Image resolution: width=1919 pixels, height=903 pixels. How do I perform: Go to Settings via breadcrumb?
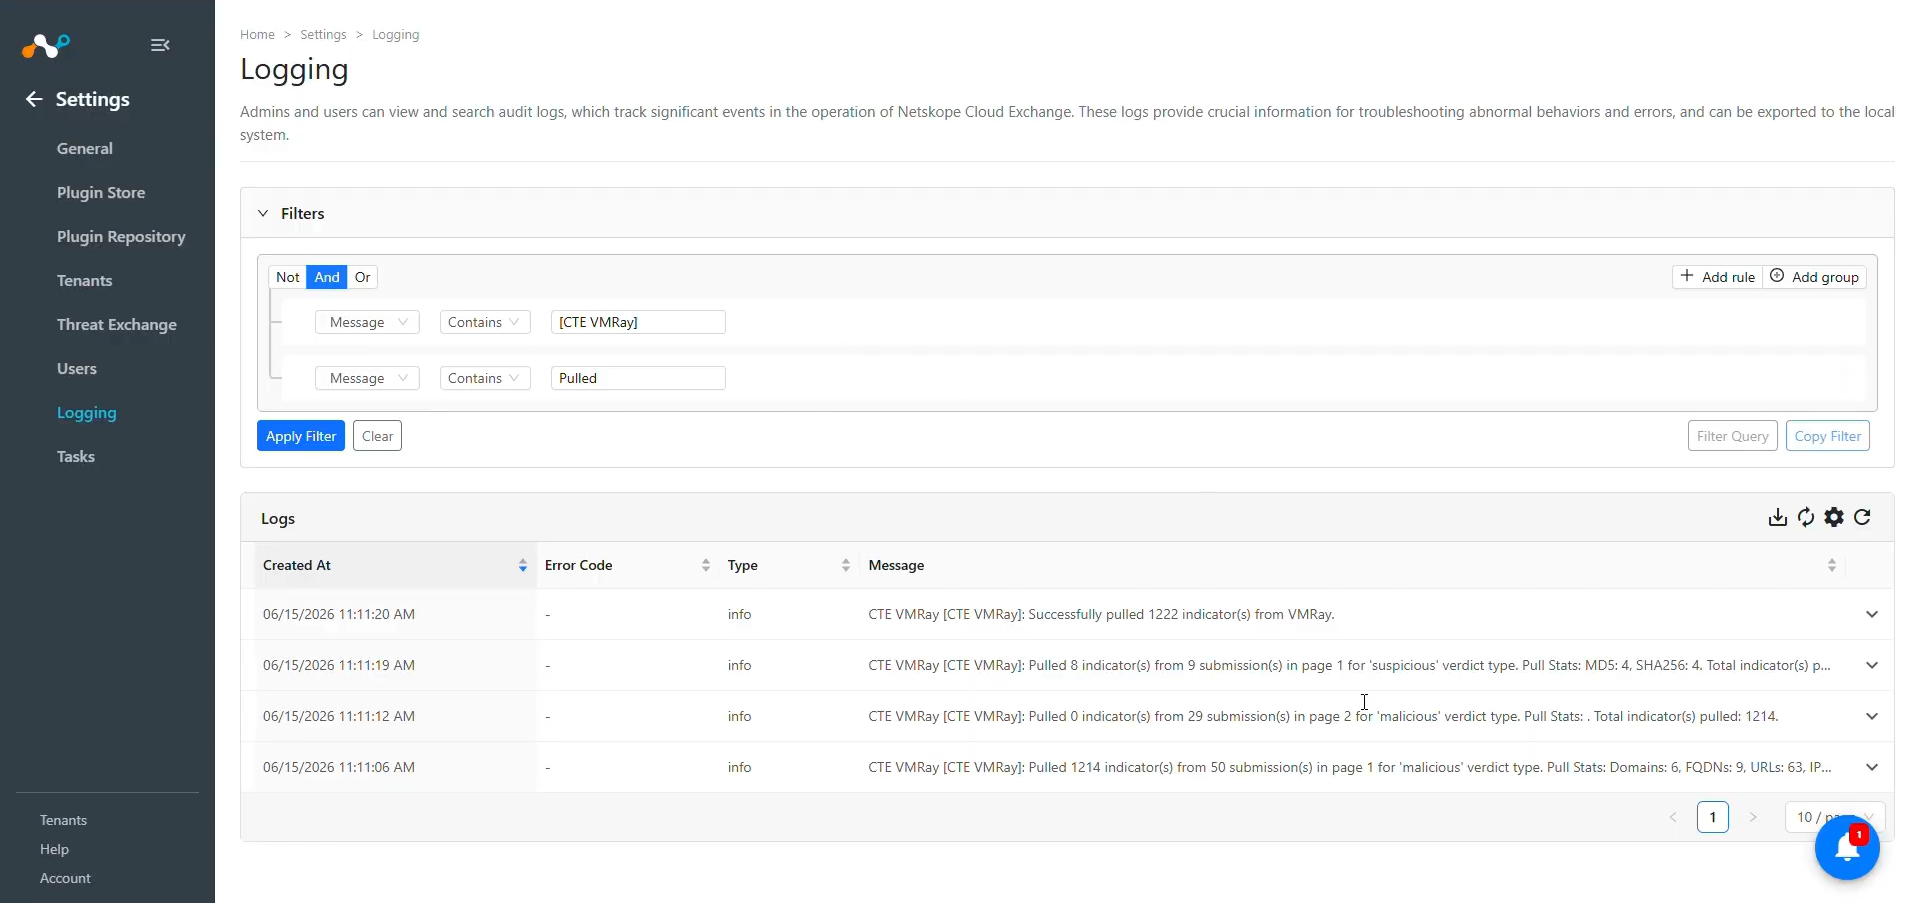(323, 34)
